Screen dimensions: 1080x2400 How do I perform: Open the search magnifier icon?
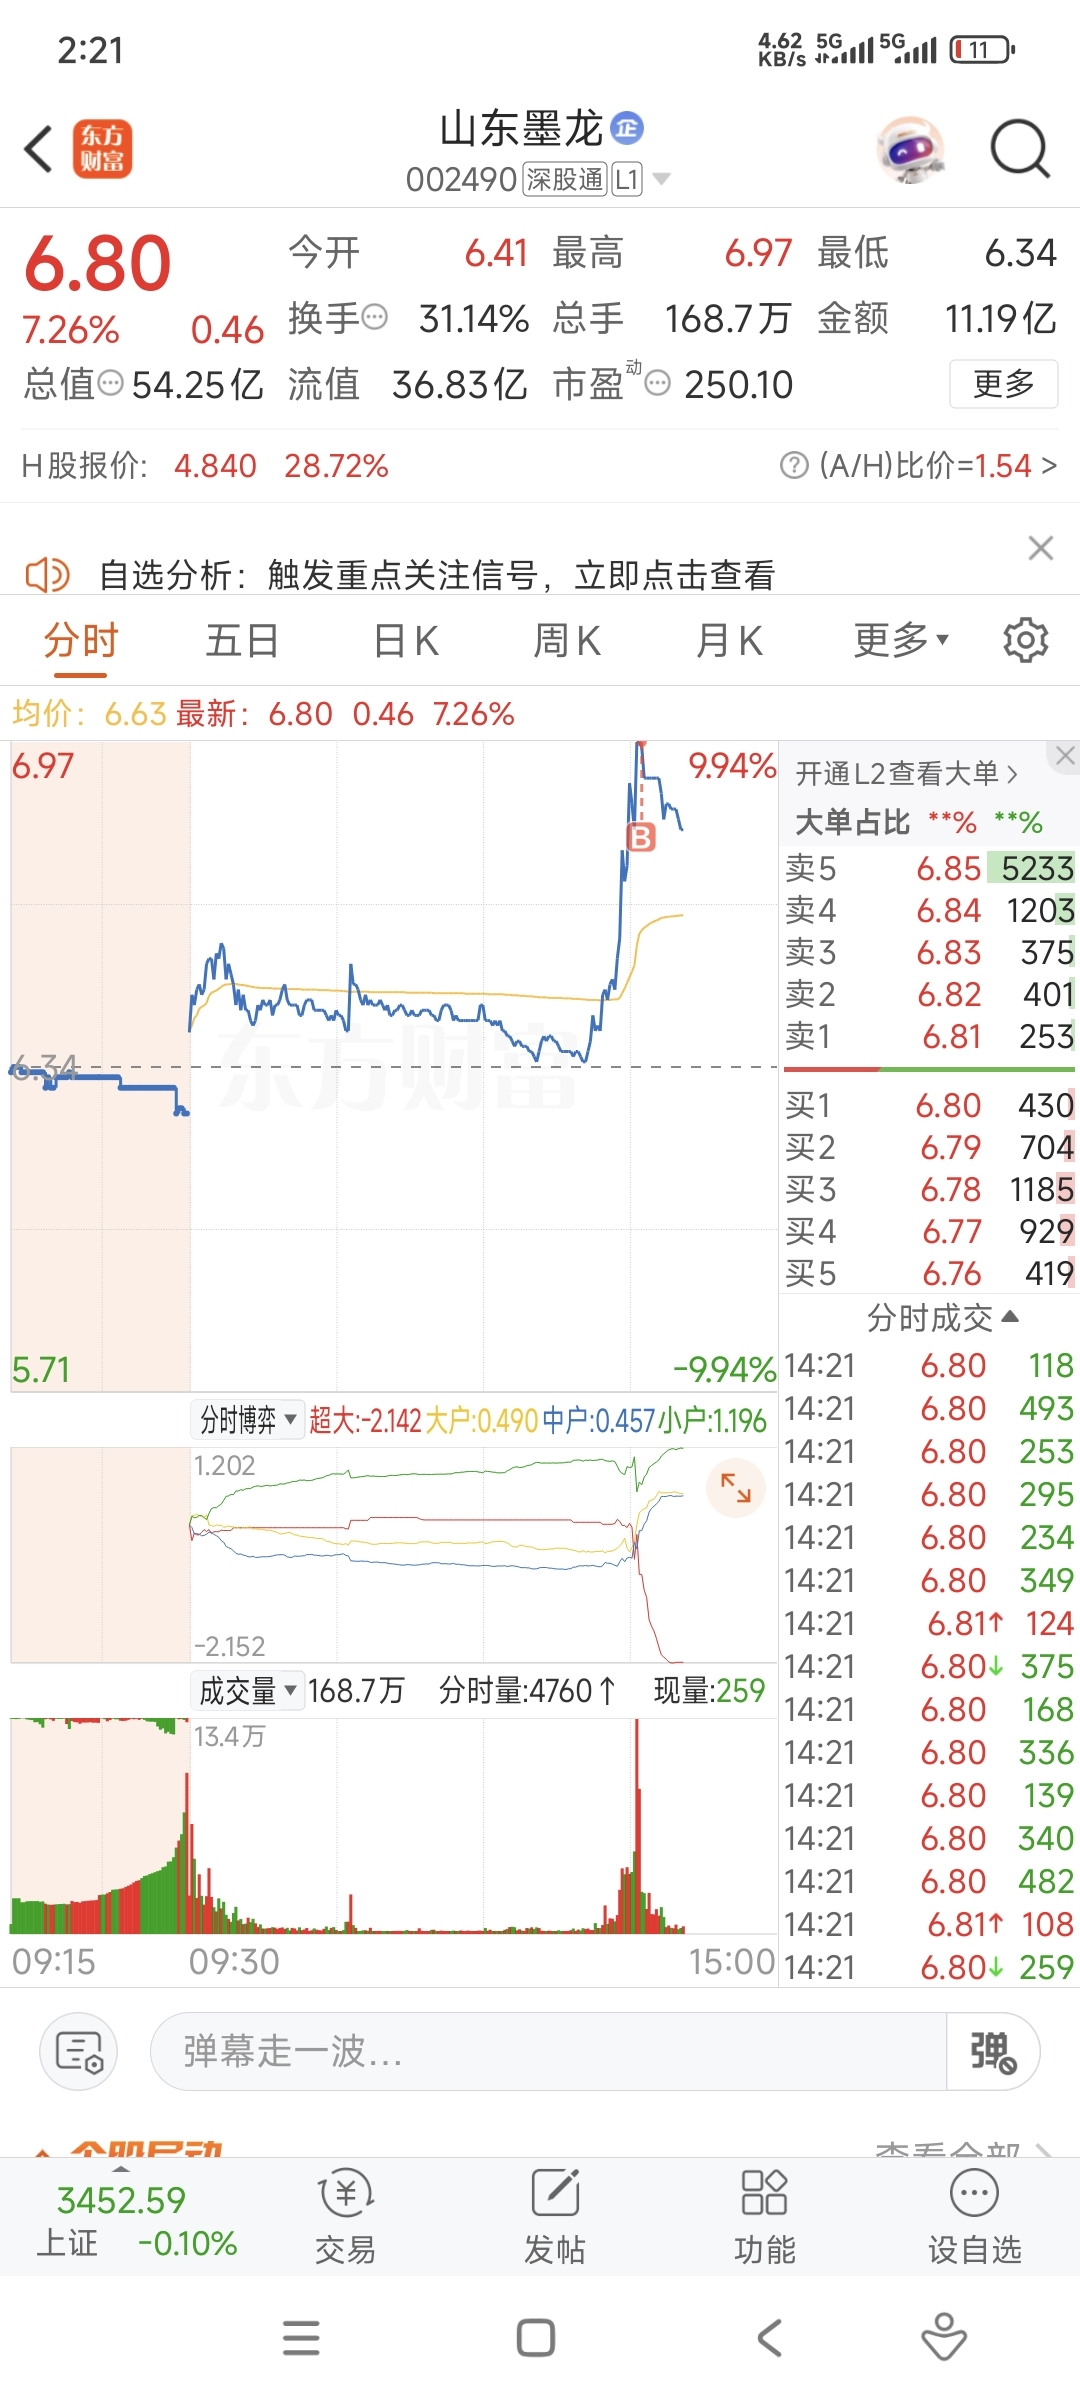(1019, 149)
